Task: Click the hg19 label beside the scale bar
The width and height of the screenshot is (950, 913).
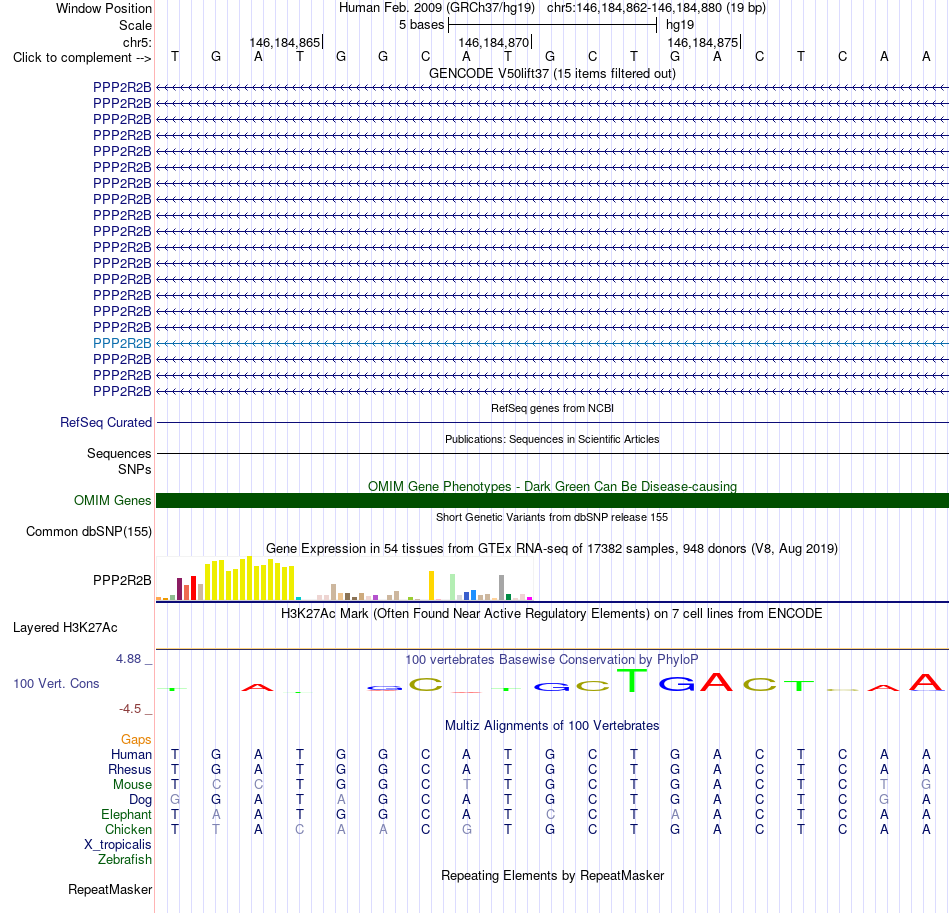Action: point(680,25)
